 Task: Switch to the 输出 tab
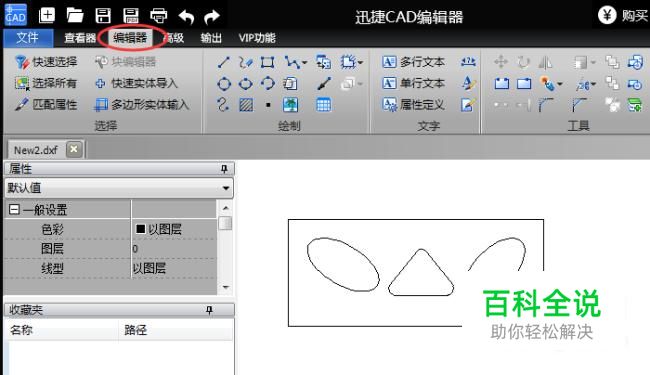(211, 38)
